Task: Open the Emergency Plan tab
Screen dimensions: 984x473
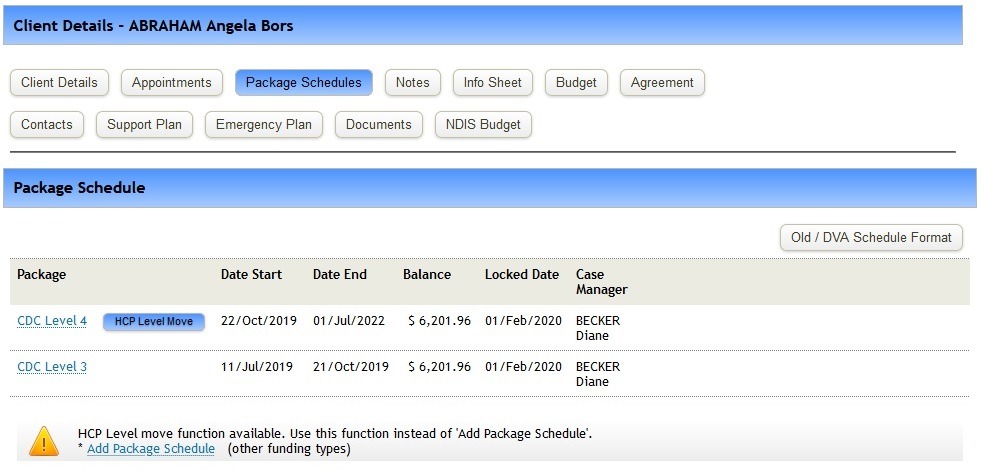Action: (x=264, y=125)
